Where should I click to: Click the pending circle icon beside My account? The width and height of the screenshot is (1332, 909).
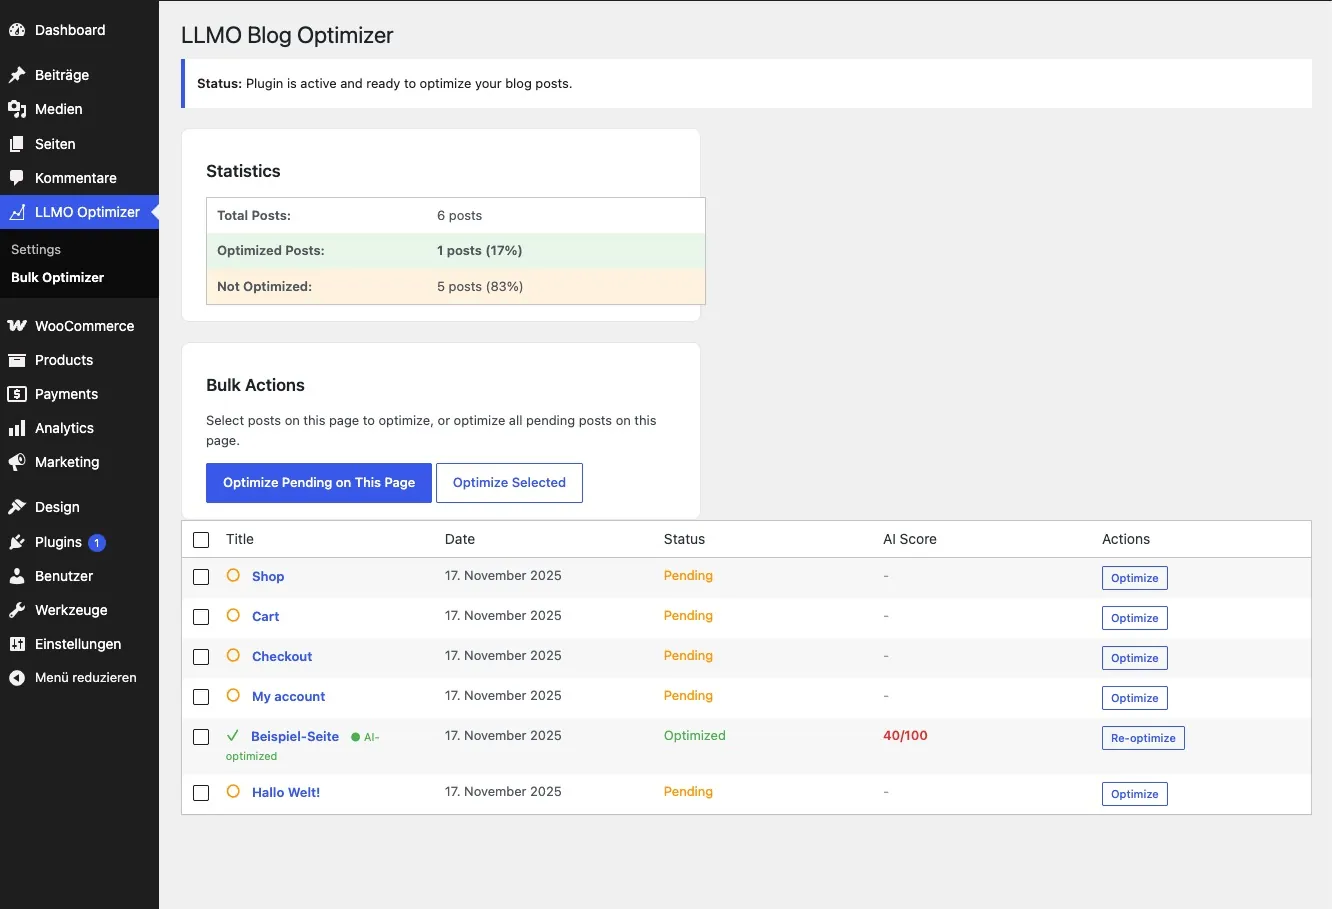[x=233, y=696]
